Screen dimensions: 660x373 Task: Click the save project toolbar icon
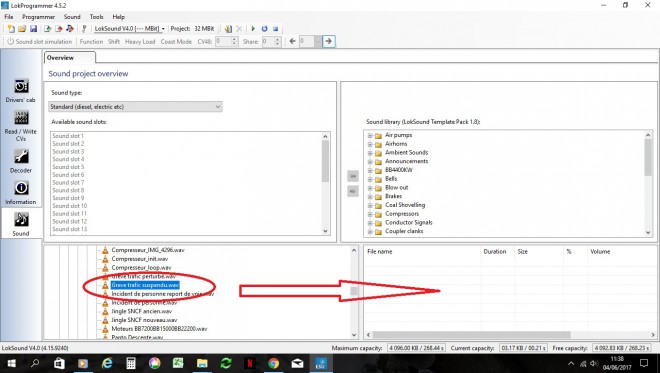tap(33, 29)
